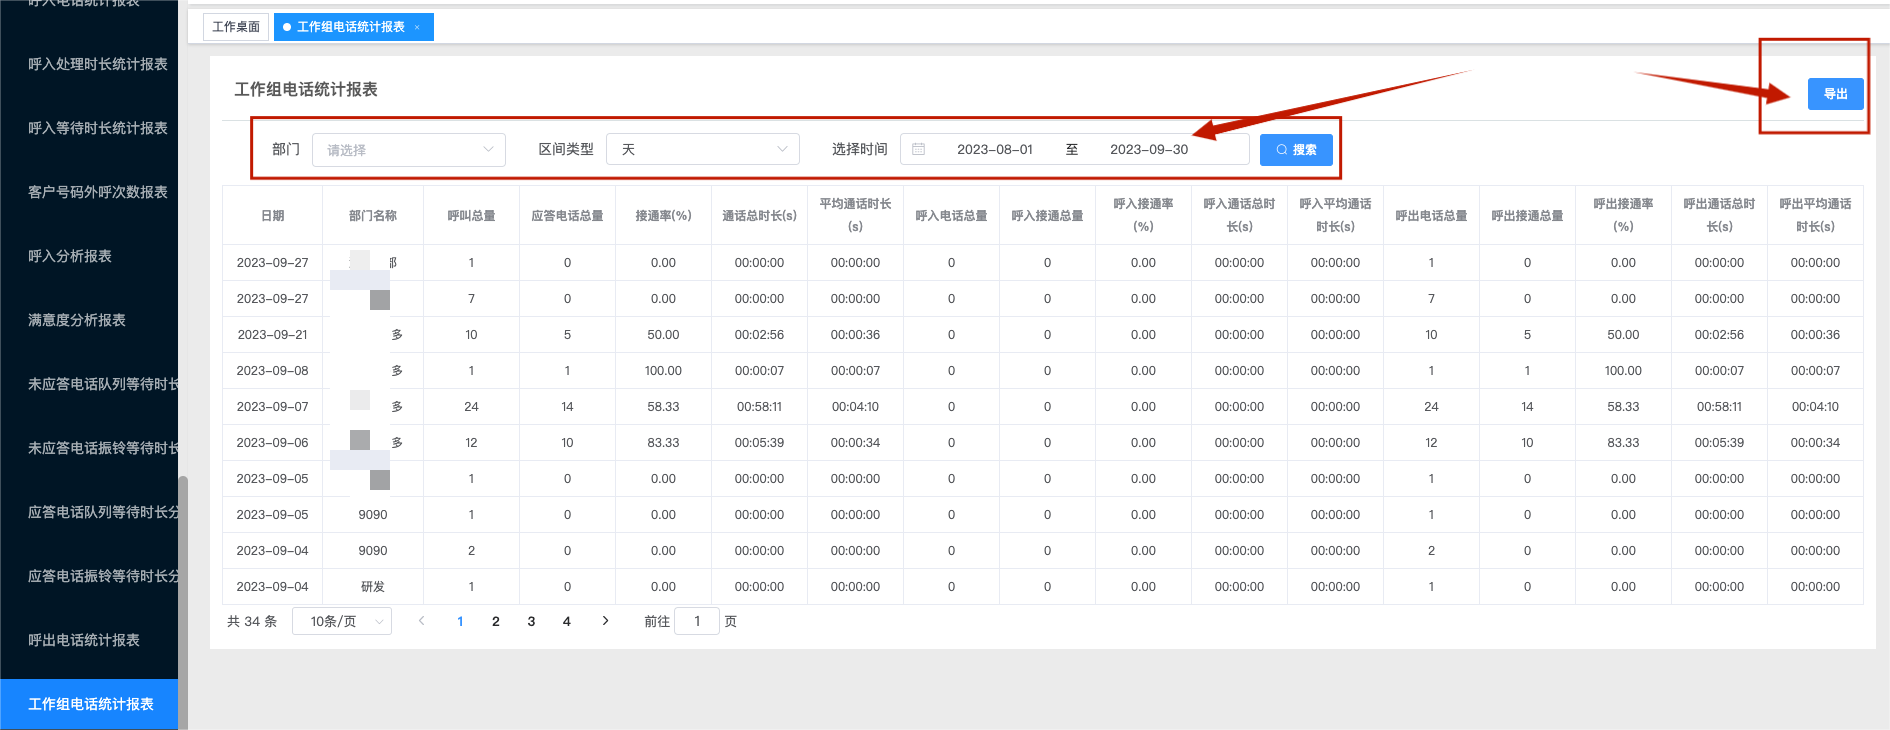1890x730 pixels.
Task: Click the 2023-09-21 date cell
Action: click(x=272, y=335)
